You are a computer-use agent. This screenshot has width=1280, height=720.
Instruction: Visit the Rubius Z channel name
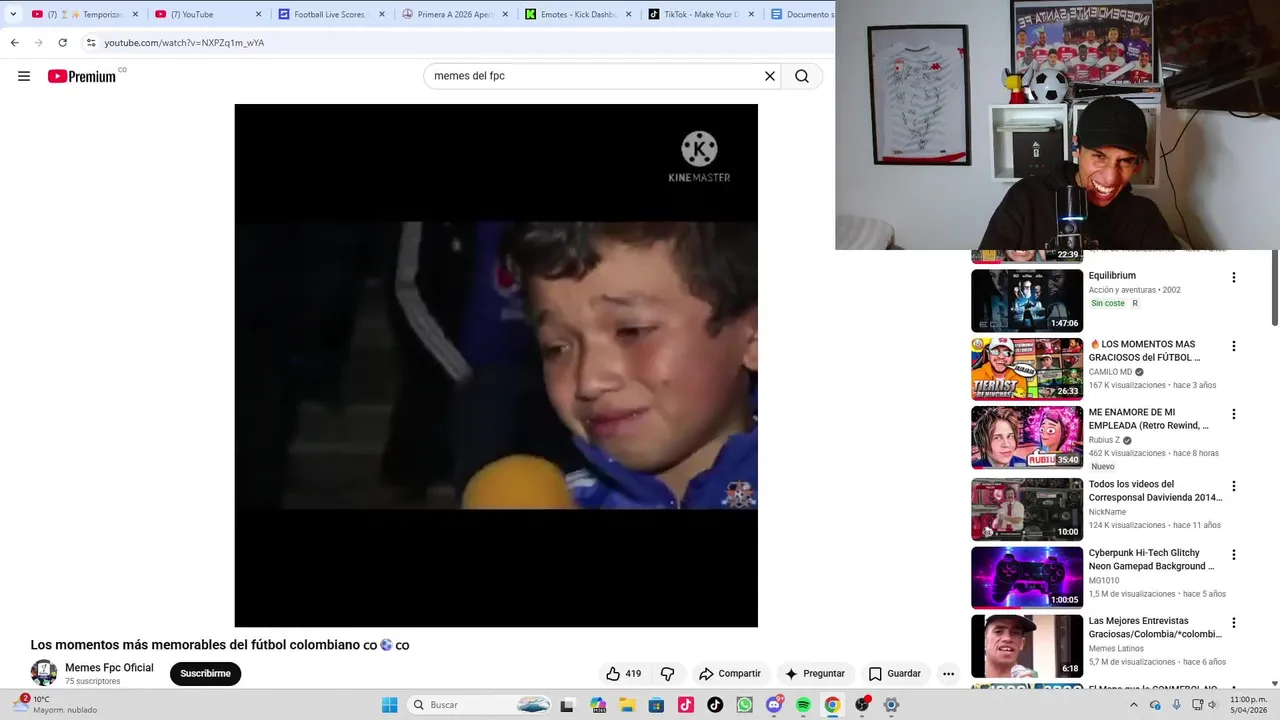(x=1105, y=440)
